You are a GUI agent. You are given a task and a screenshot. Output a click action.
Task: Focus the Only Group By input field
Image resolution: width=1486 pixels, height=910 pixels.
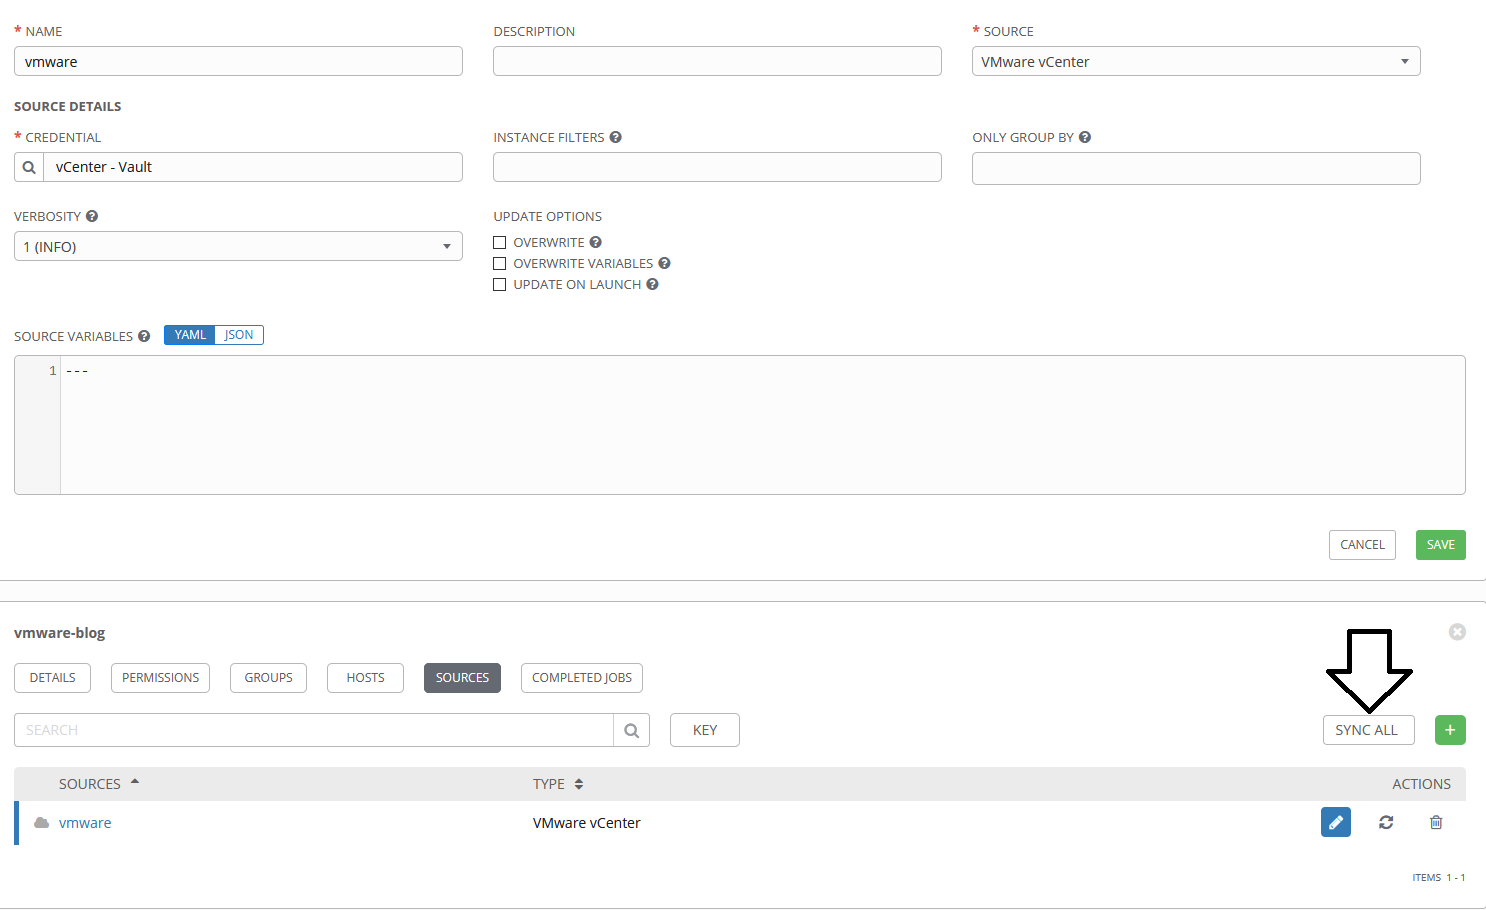(x=1196, y=168)
